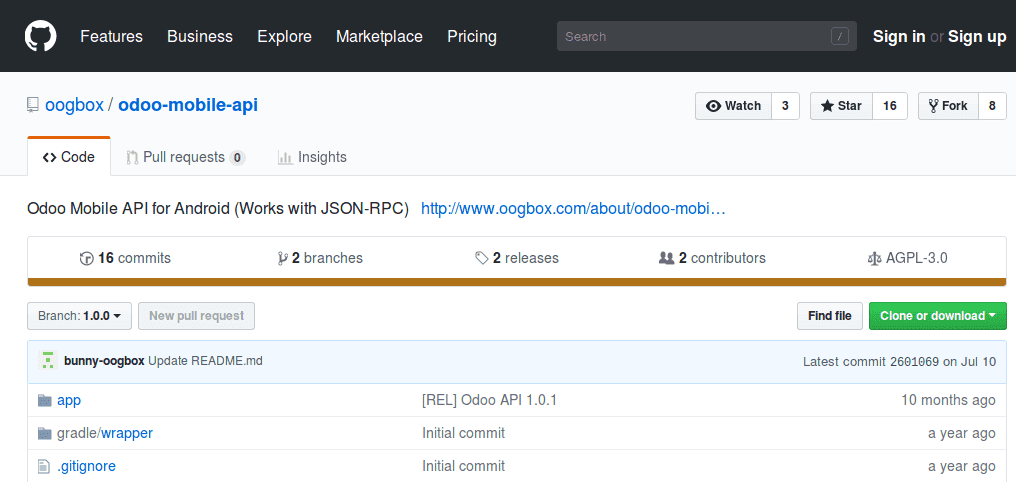View the 16 commits history

point(125,258)
